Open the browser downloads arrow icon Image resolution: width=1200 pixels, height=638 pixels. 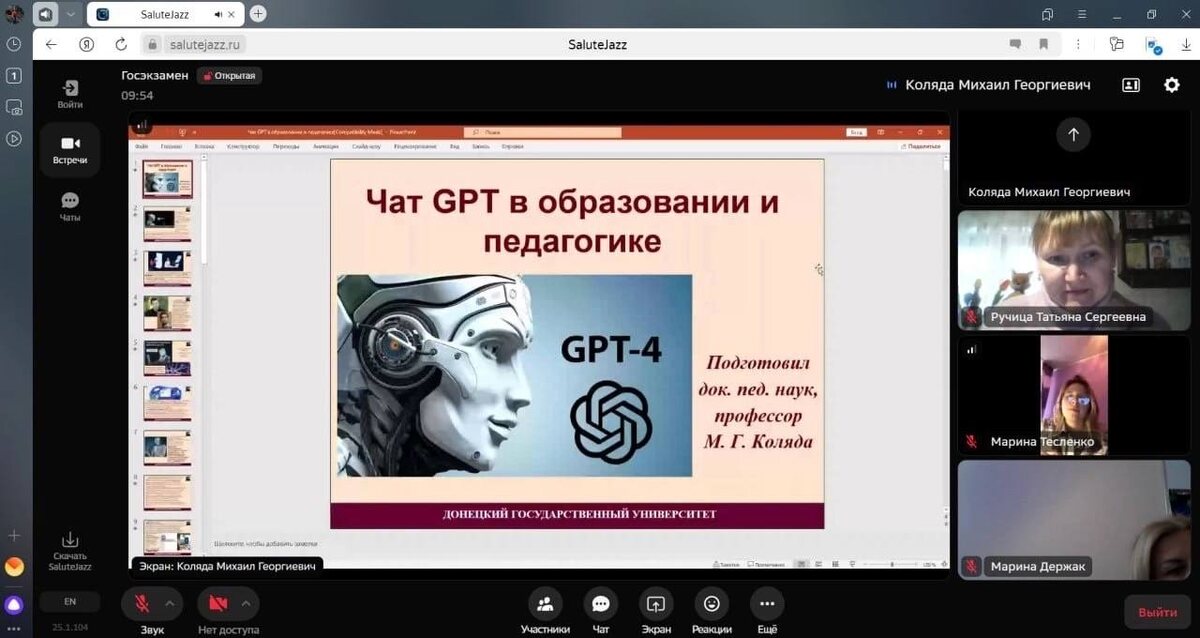(x=1186, y=44)
